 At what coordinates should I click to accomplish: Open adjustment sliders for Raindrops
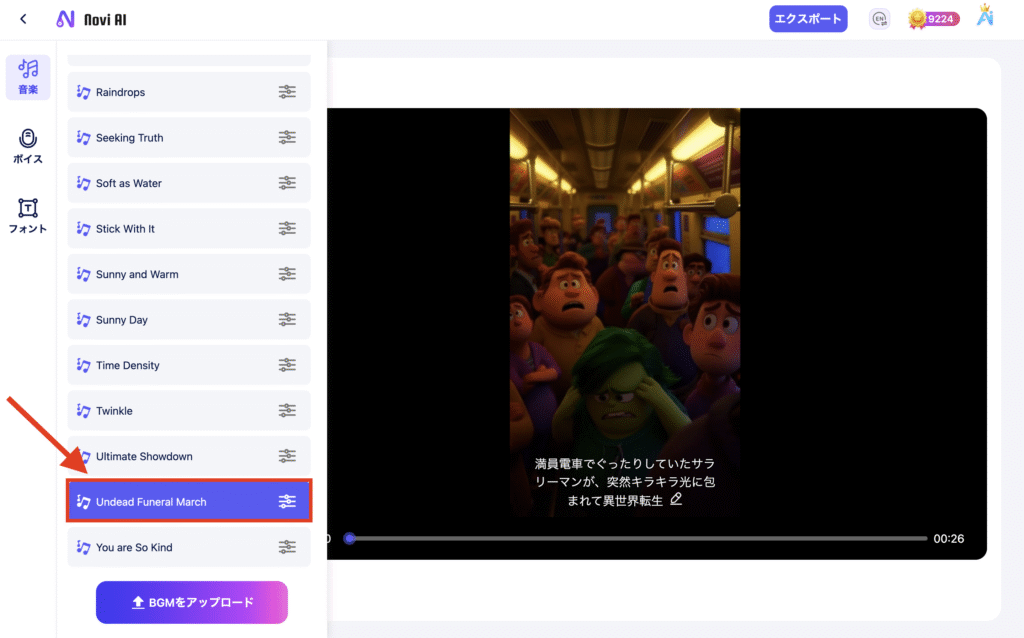click(x=287, y=92)
